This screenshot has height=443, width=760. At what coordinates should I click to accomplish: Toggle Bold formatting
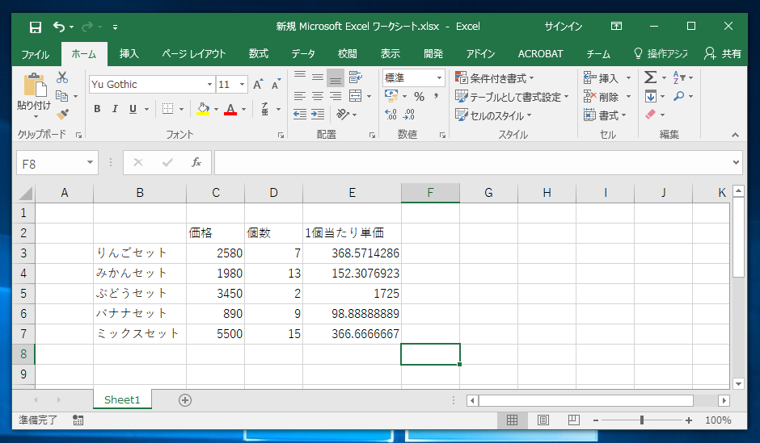tap(97, 109)
